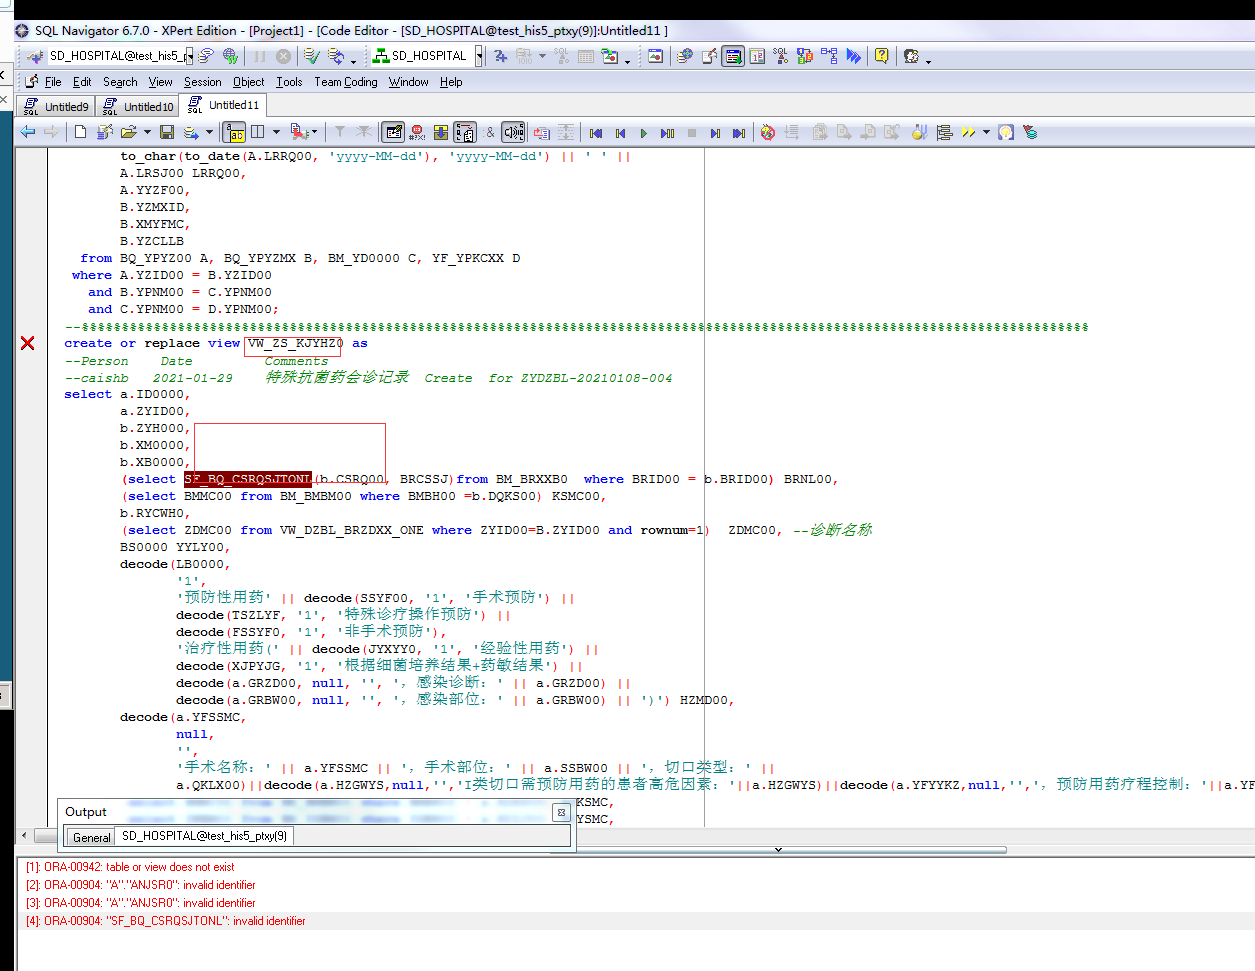Select the ORA-00942 error message line

(x=130, y=867)
